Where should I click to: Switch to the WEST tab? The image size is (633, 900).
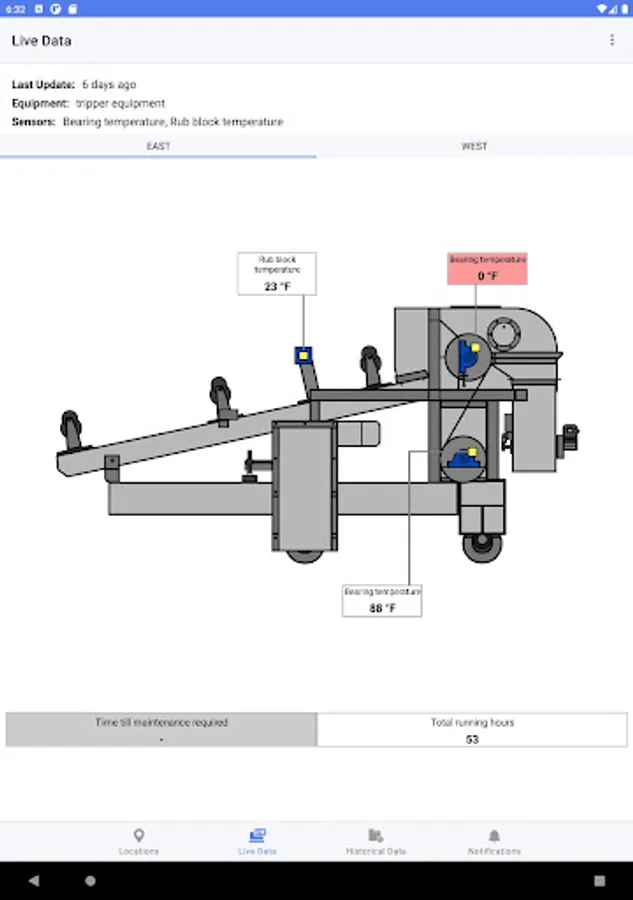[474, 146]
